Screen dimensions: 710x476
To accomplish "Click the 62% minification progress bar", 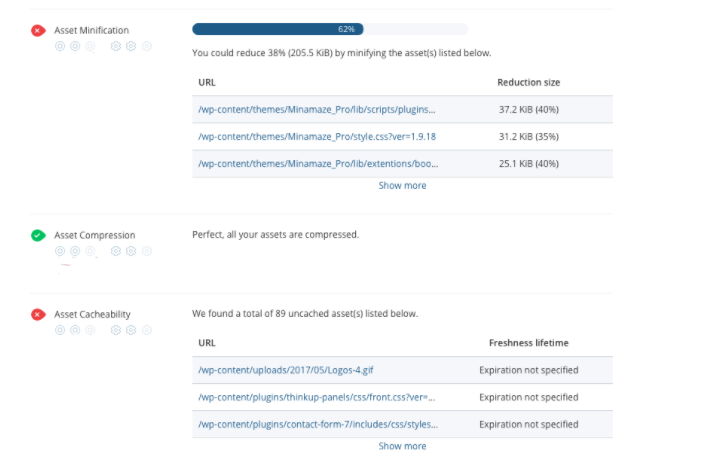I will click(330, 29).
